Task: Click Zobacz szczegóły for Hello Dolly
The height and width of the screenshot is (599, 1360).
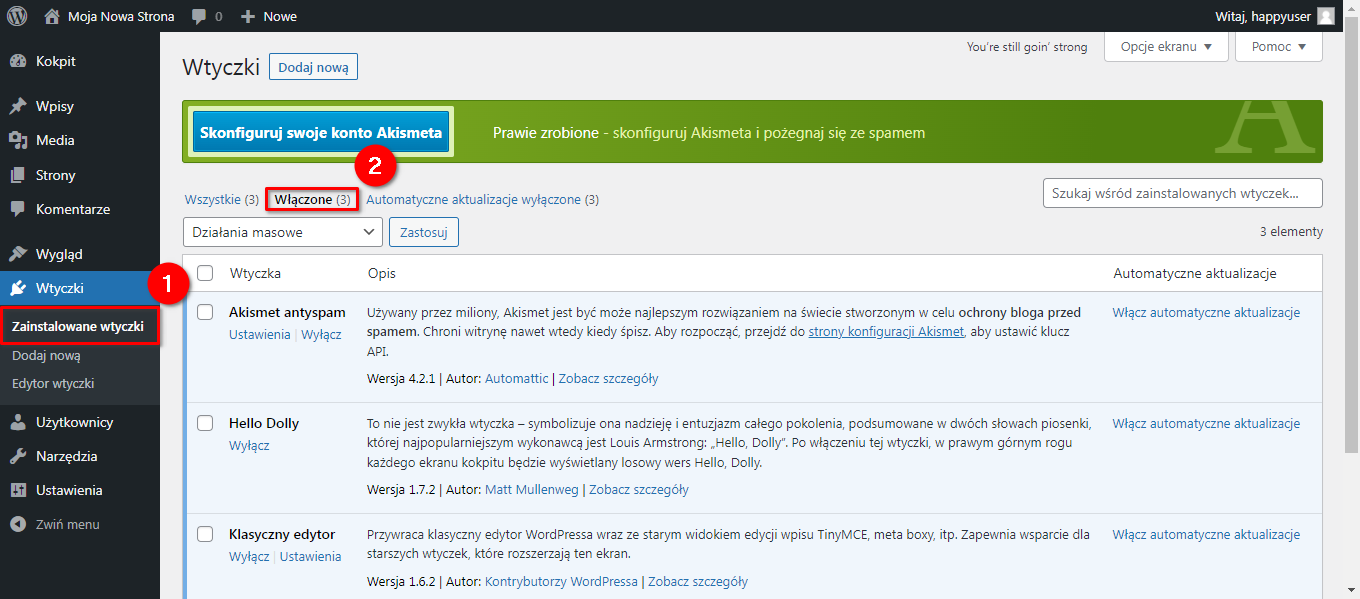Action: point(639,489)
